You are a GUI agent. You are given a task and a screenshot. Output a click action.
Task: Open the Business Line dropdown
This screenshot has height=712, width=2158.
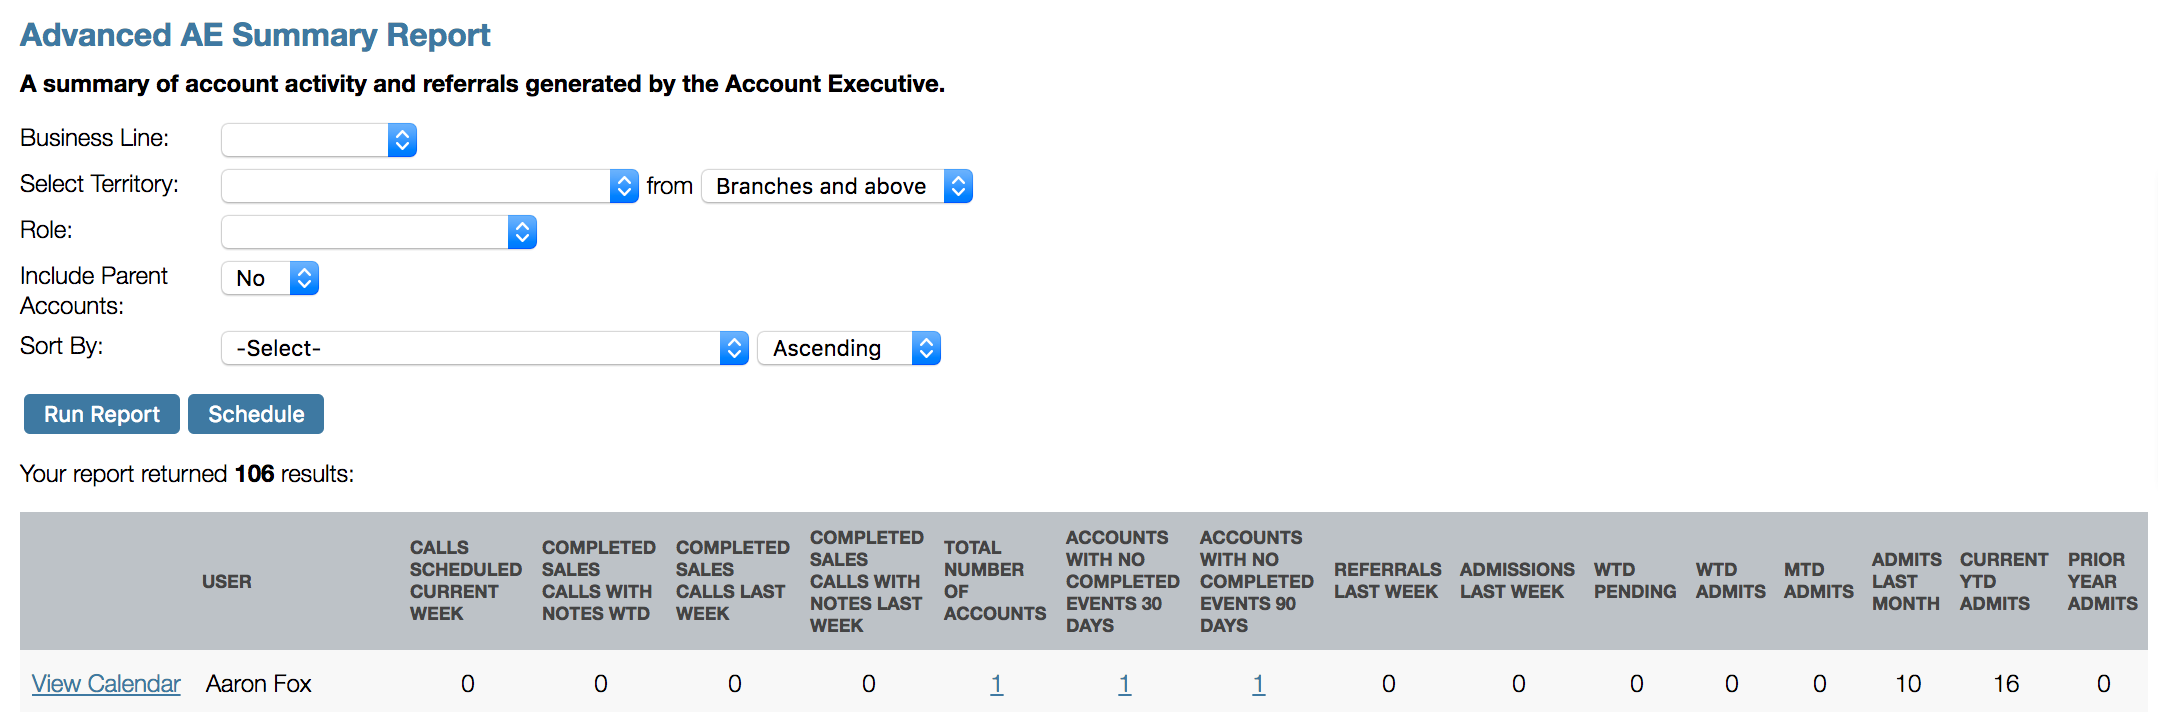(x=319, y=140)
